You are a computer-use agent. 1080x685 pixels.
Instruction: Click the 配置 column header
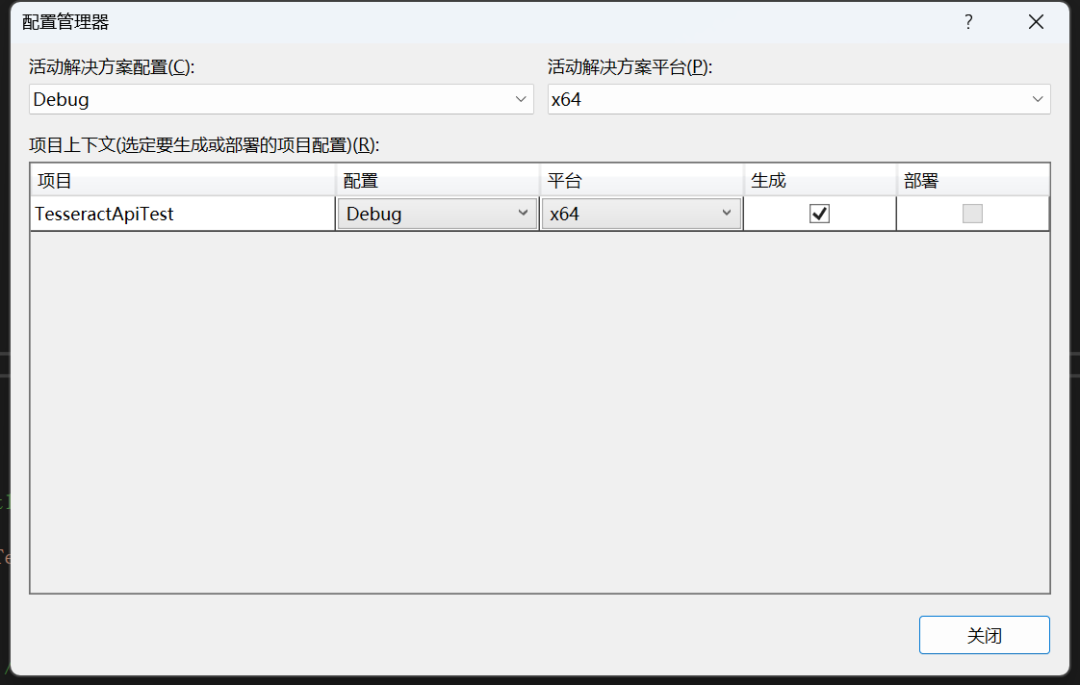coord(437,180)
